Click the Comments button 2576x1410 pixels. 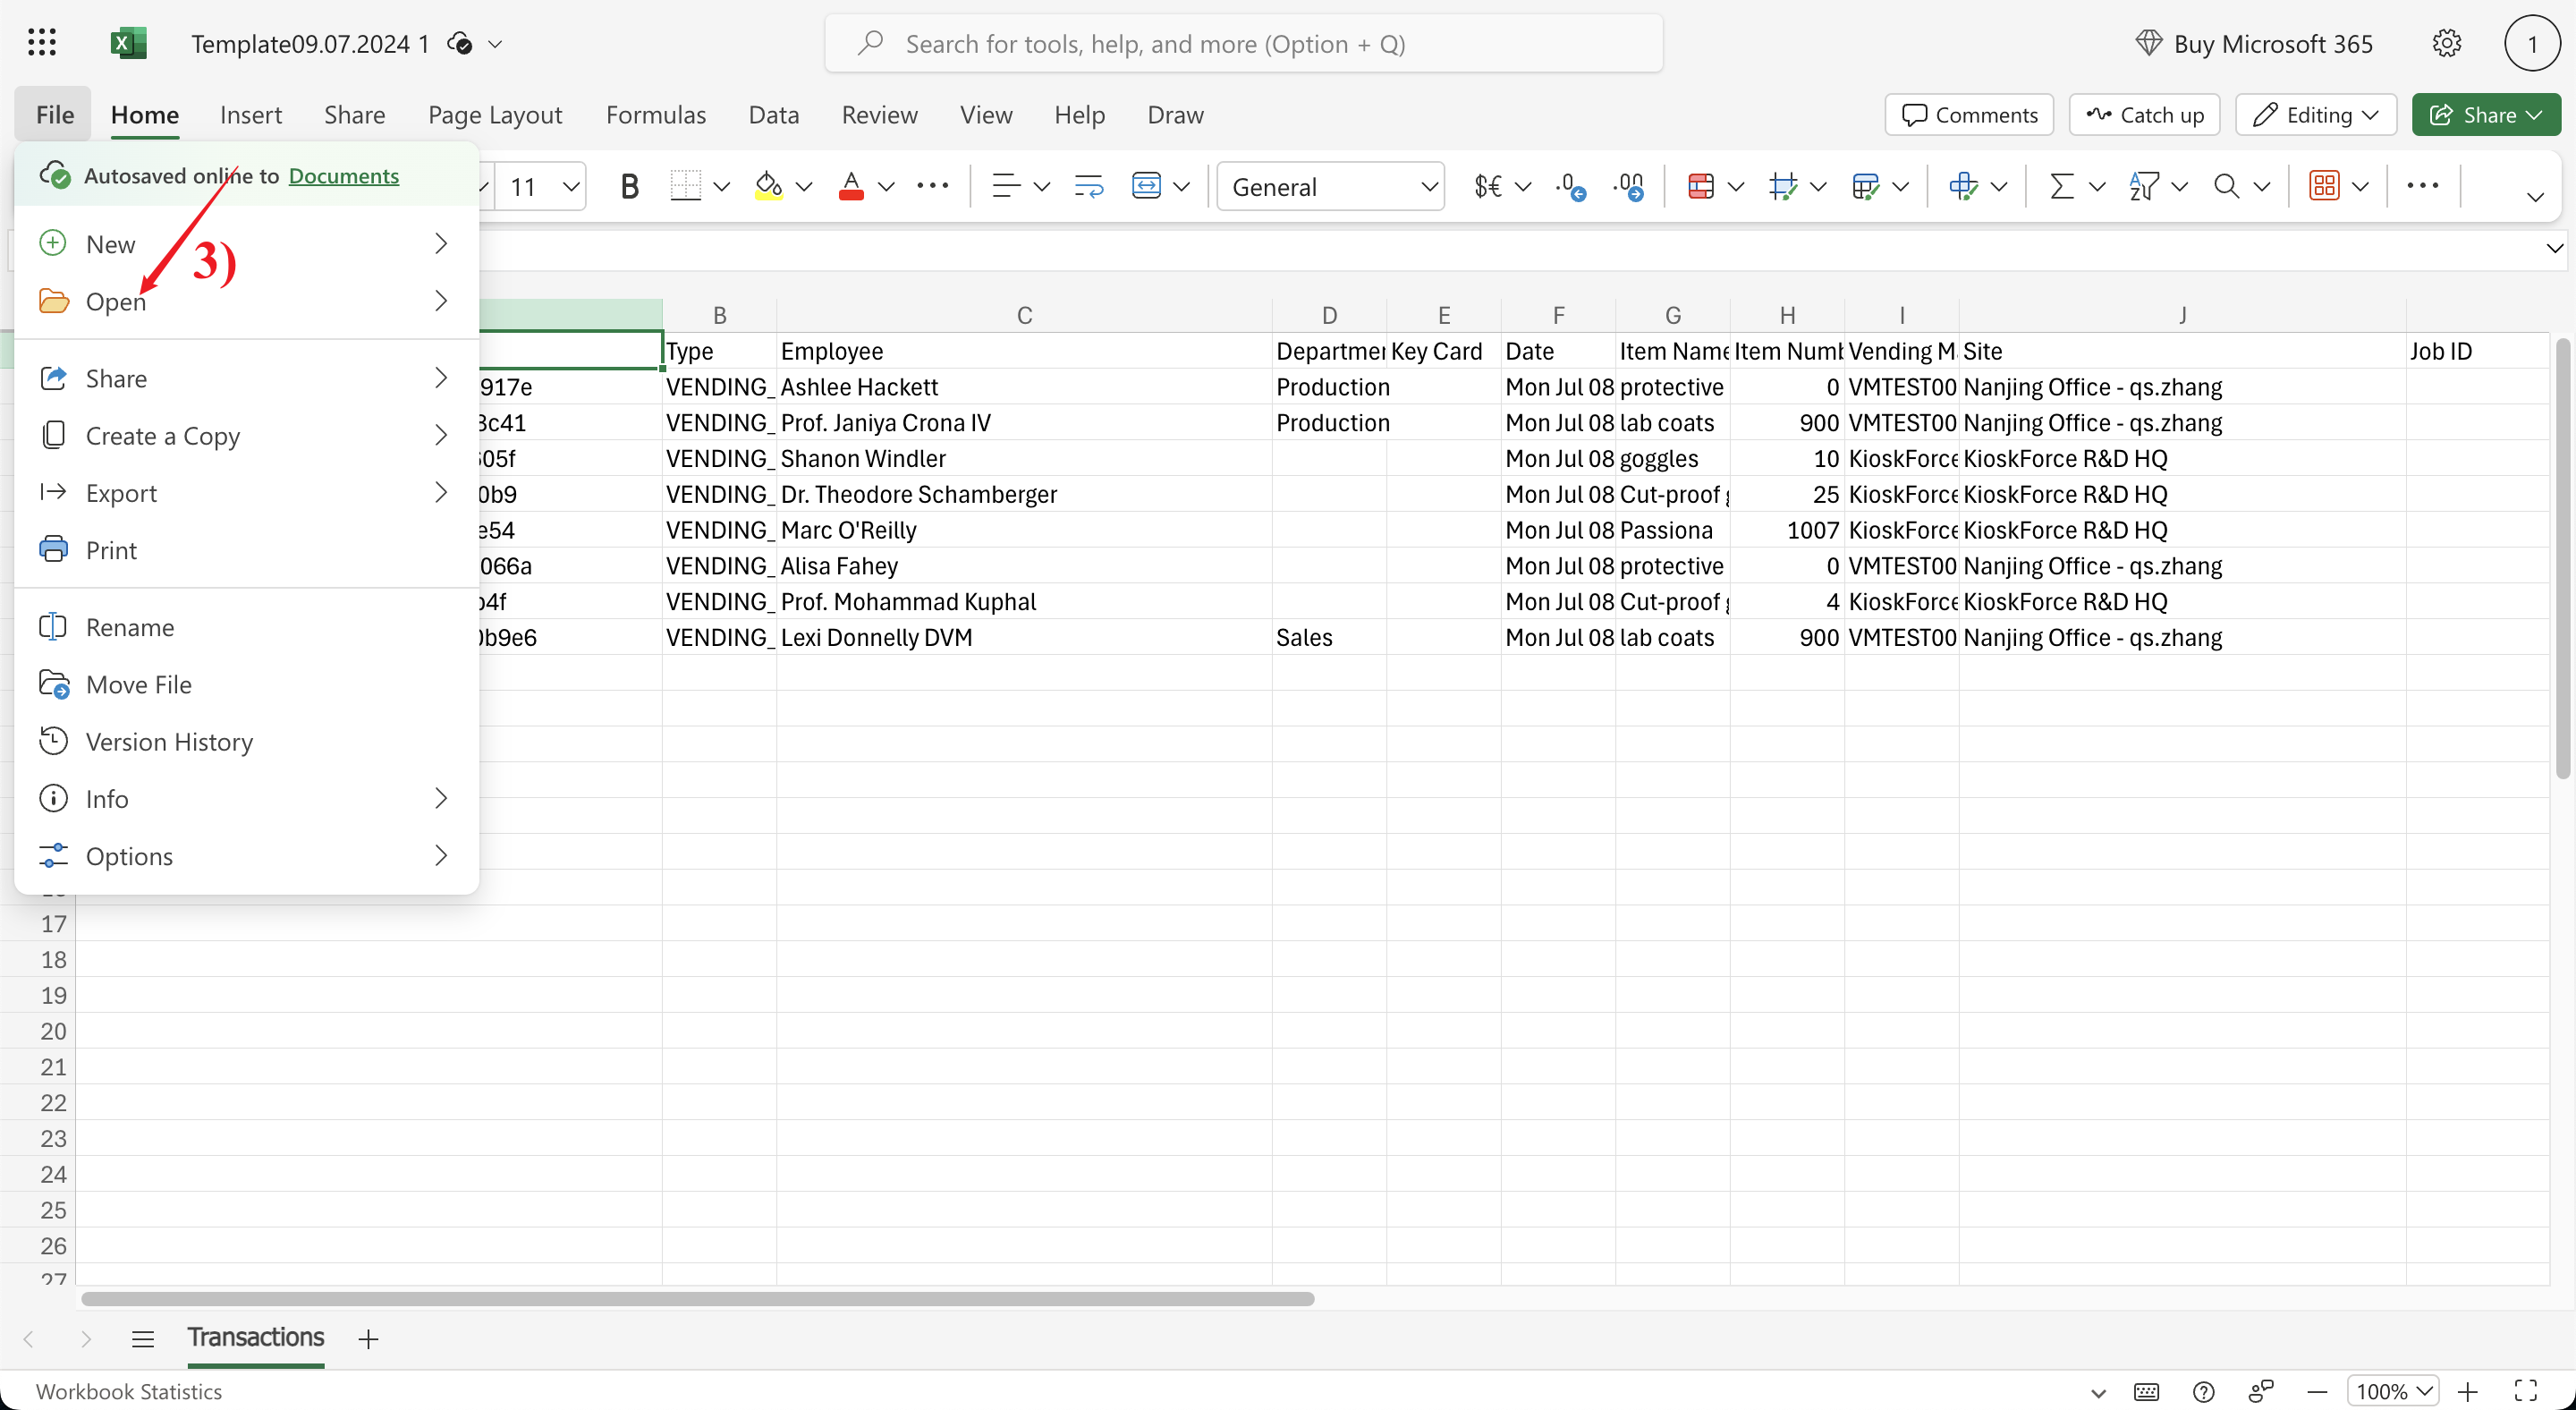pyautogui.click(x=1969, y=114)
